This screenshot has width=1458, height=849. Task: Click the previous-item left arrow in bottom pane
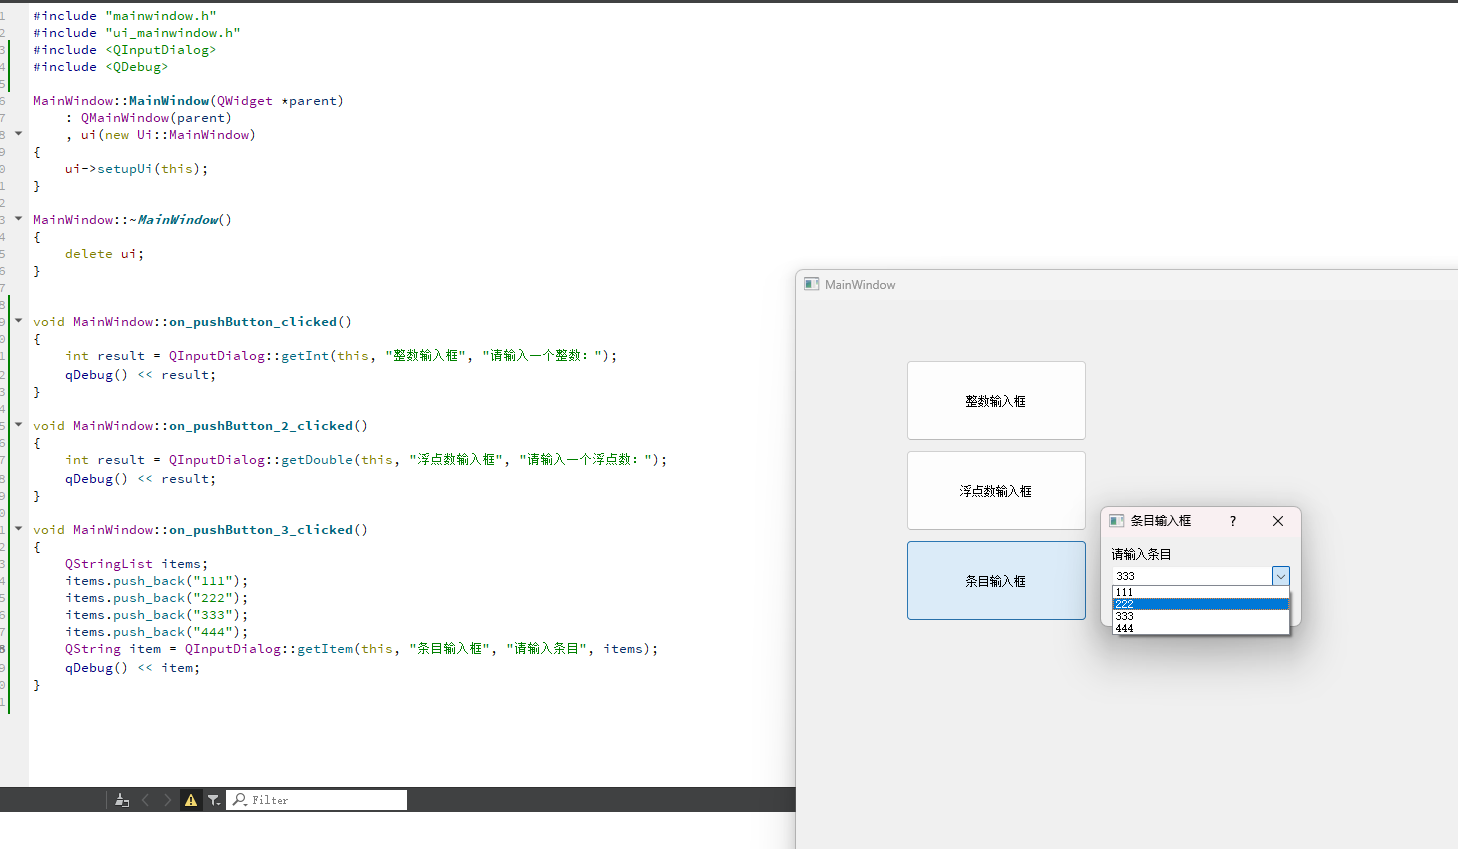(145, 799)
